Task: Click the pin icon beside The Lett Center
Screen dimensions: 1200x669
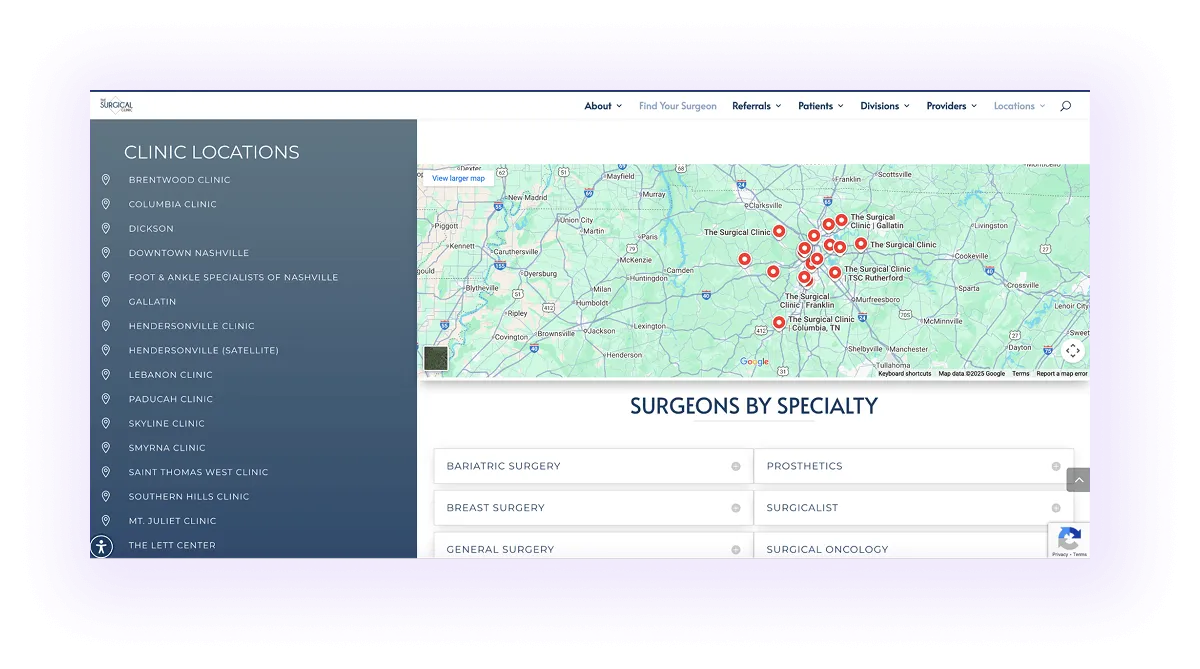Action: tap(107, 545)
